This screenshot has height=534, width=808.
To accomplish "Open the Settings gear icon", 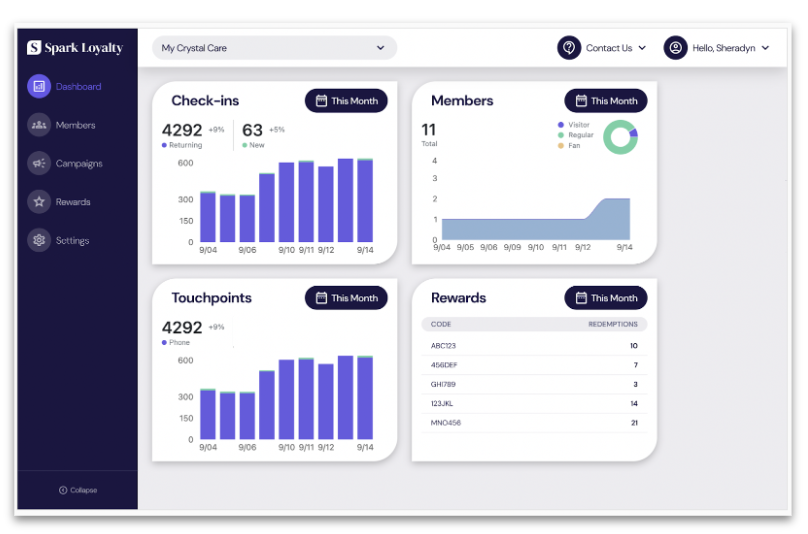I will tap(39, 240).
